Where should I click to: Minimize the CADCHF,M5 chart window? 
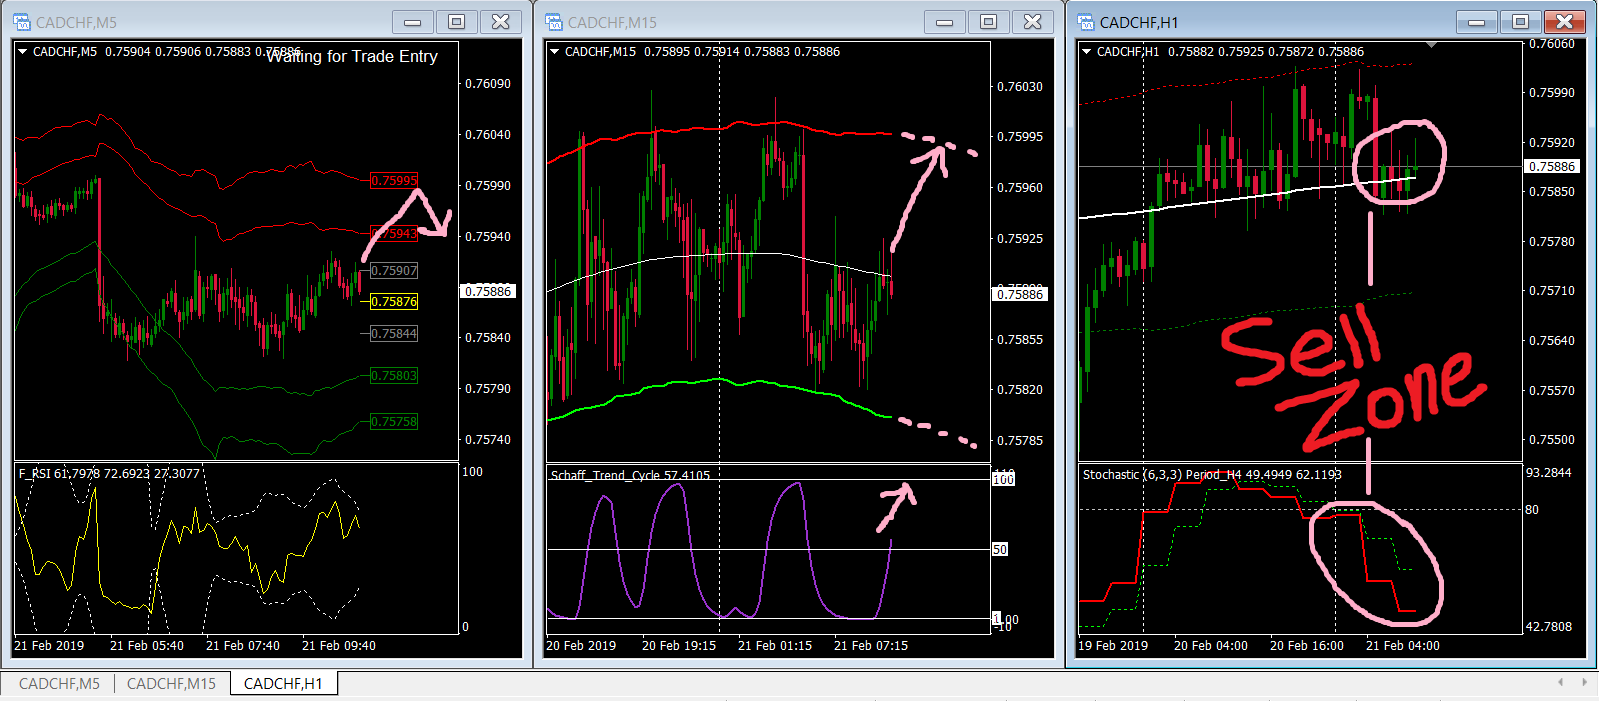(x=412, y=22)
